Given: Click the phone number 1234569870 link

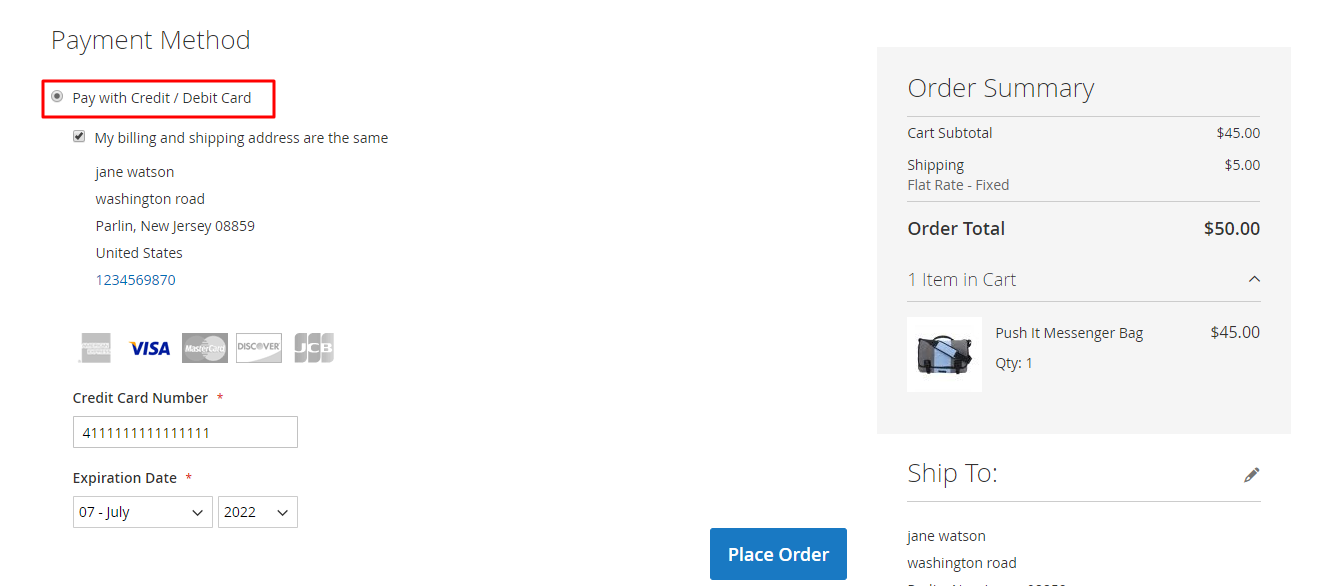Looking at the screenshot, I should (x=136, y=280).
